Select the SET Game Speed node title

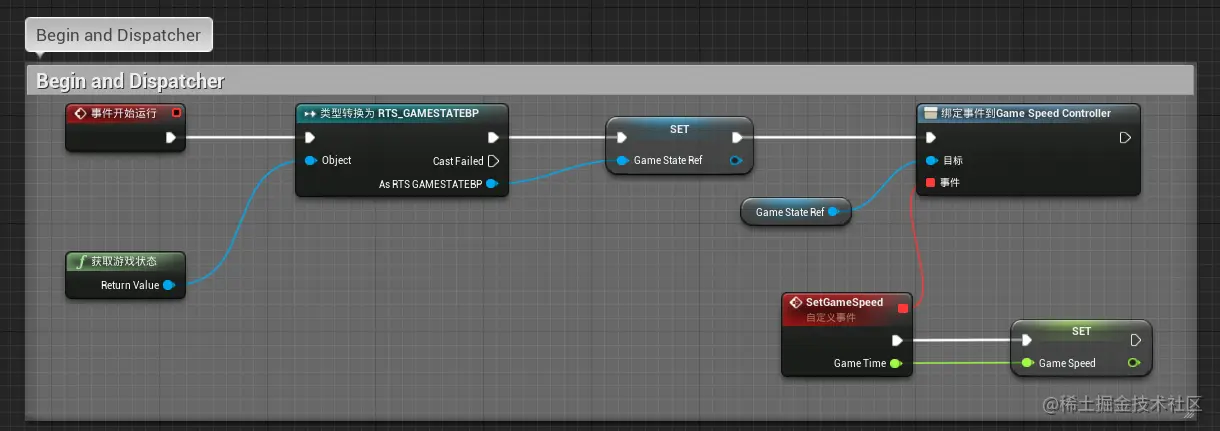coord(1082,331)
